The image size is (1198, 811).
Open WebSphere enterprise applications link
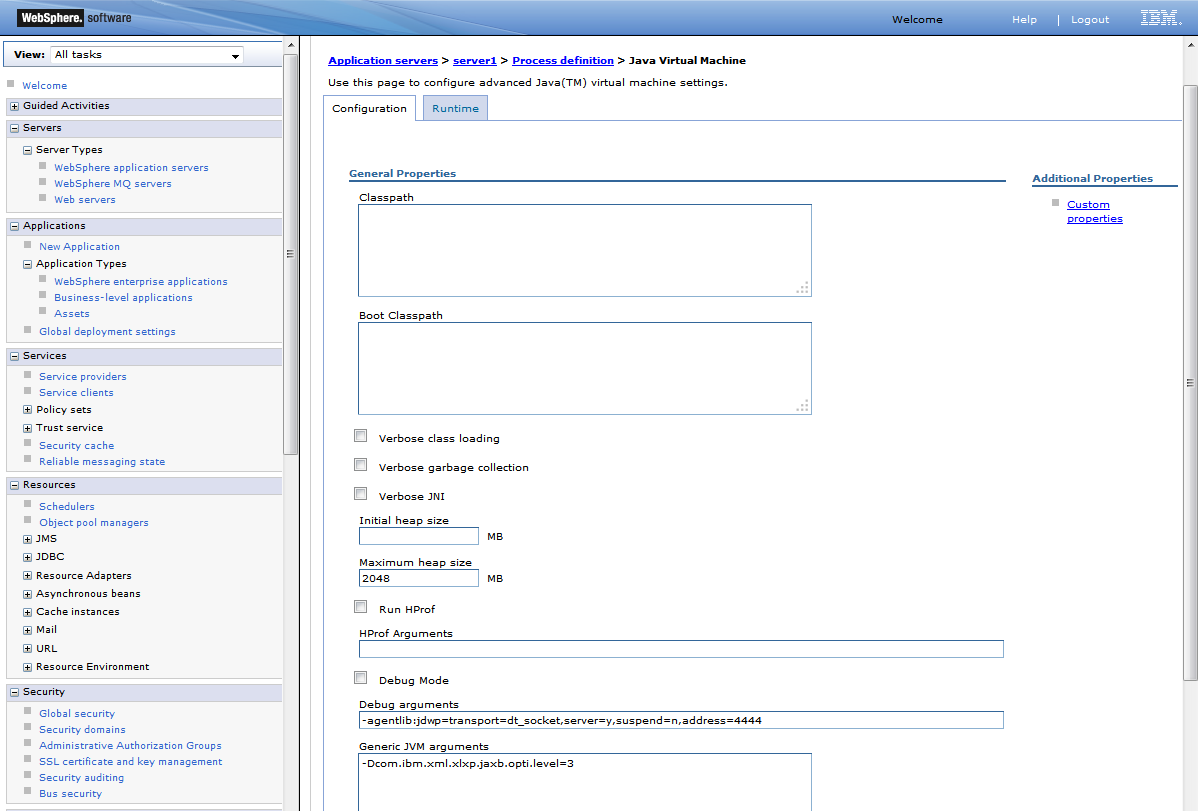(x=141, y=282)
